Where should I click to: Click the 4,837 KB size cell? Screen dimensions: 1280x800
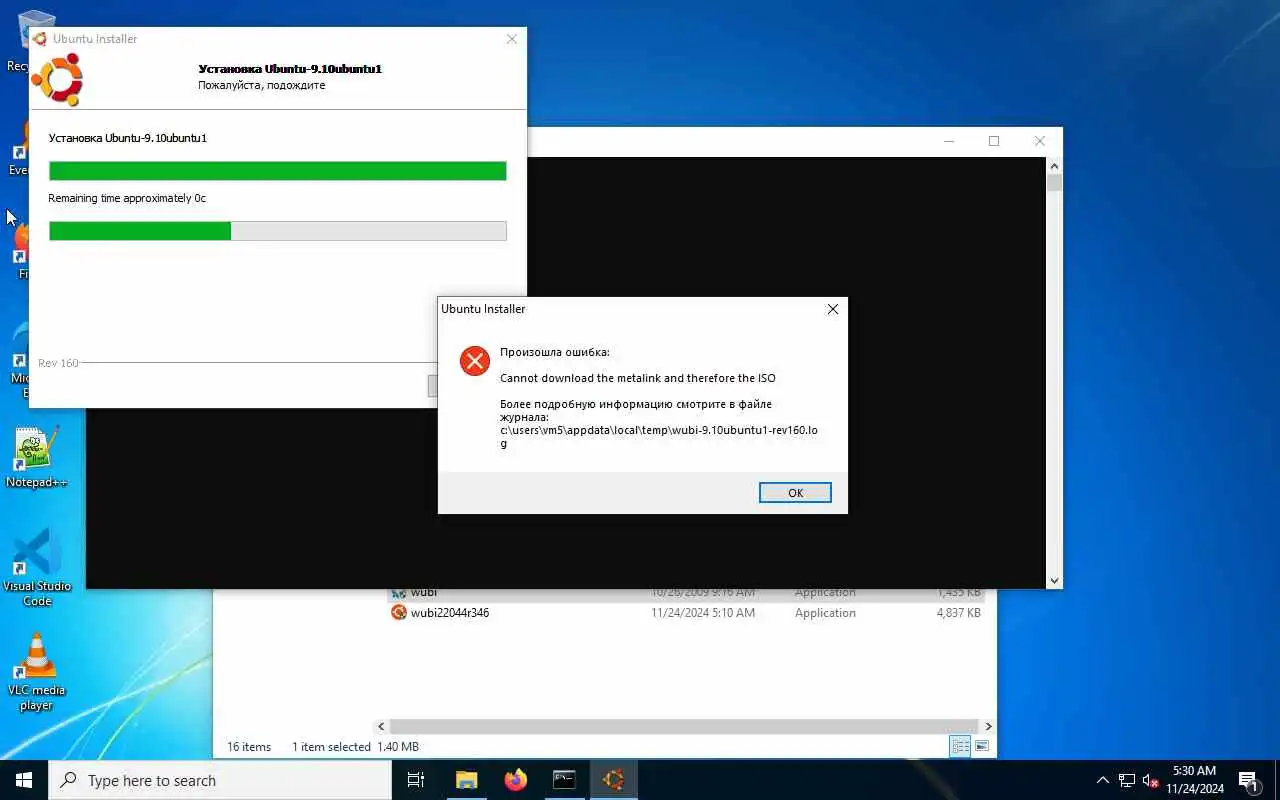pyautogui.click(x=958, y=613)
